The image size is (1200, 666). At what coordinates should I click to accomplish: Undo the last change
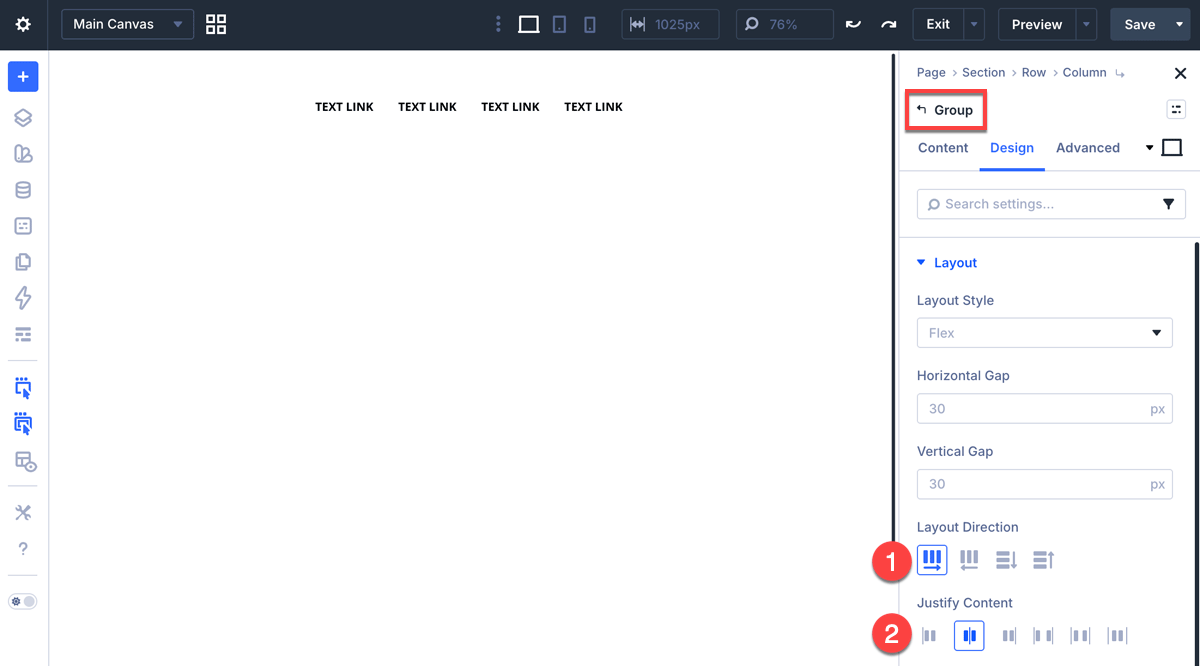click(853, 24)
